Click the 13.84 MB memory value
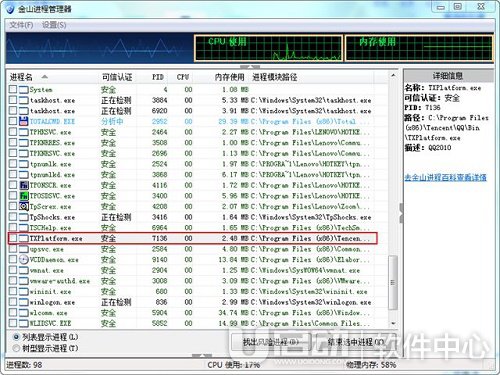The width and height of the screenshot is (500, 375). [x=233, y=260]
